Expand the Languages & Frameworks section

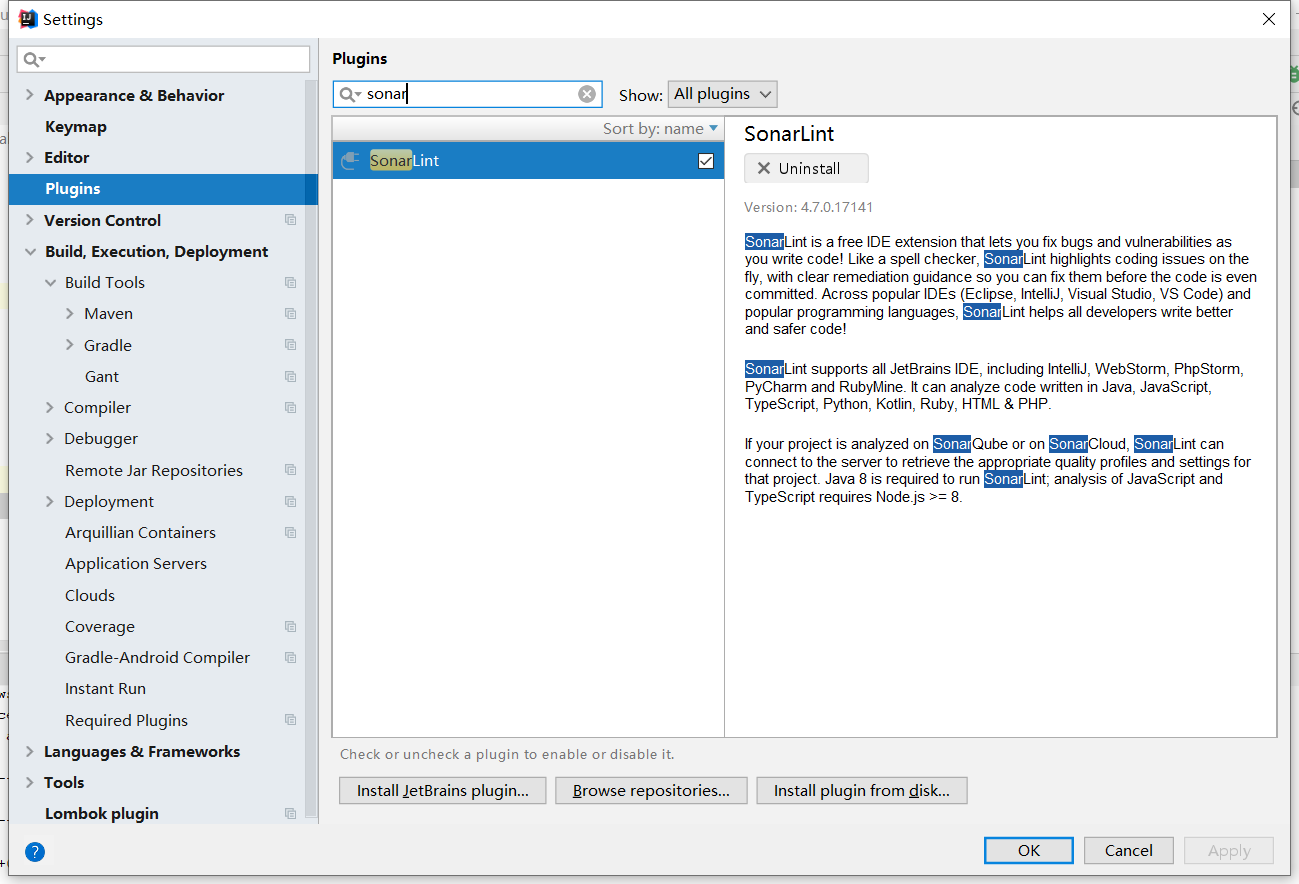coord(30,751)
